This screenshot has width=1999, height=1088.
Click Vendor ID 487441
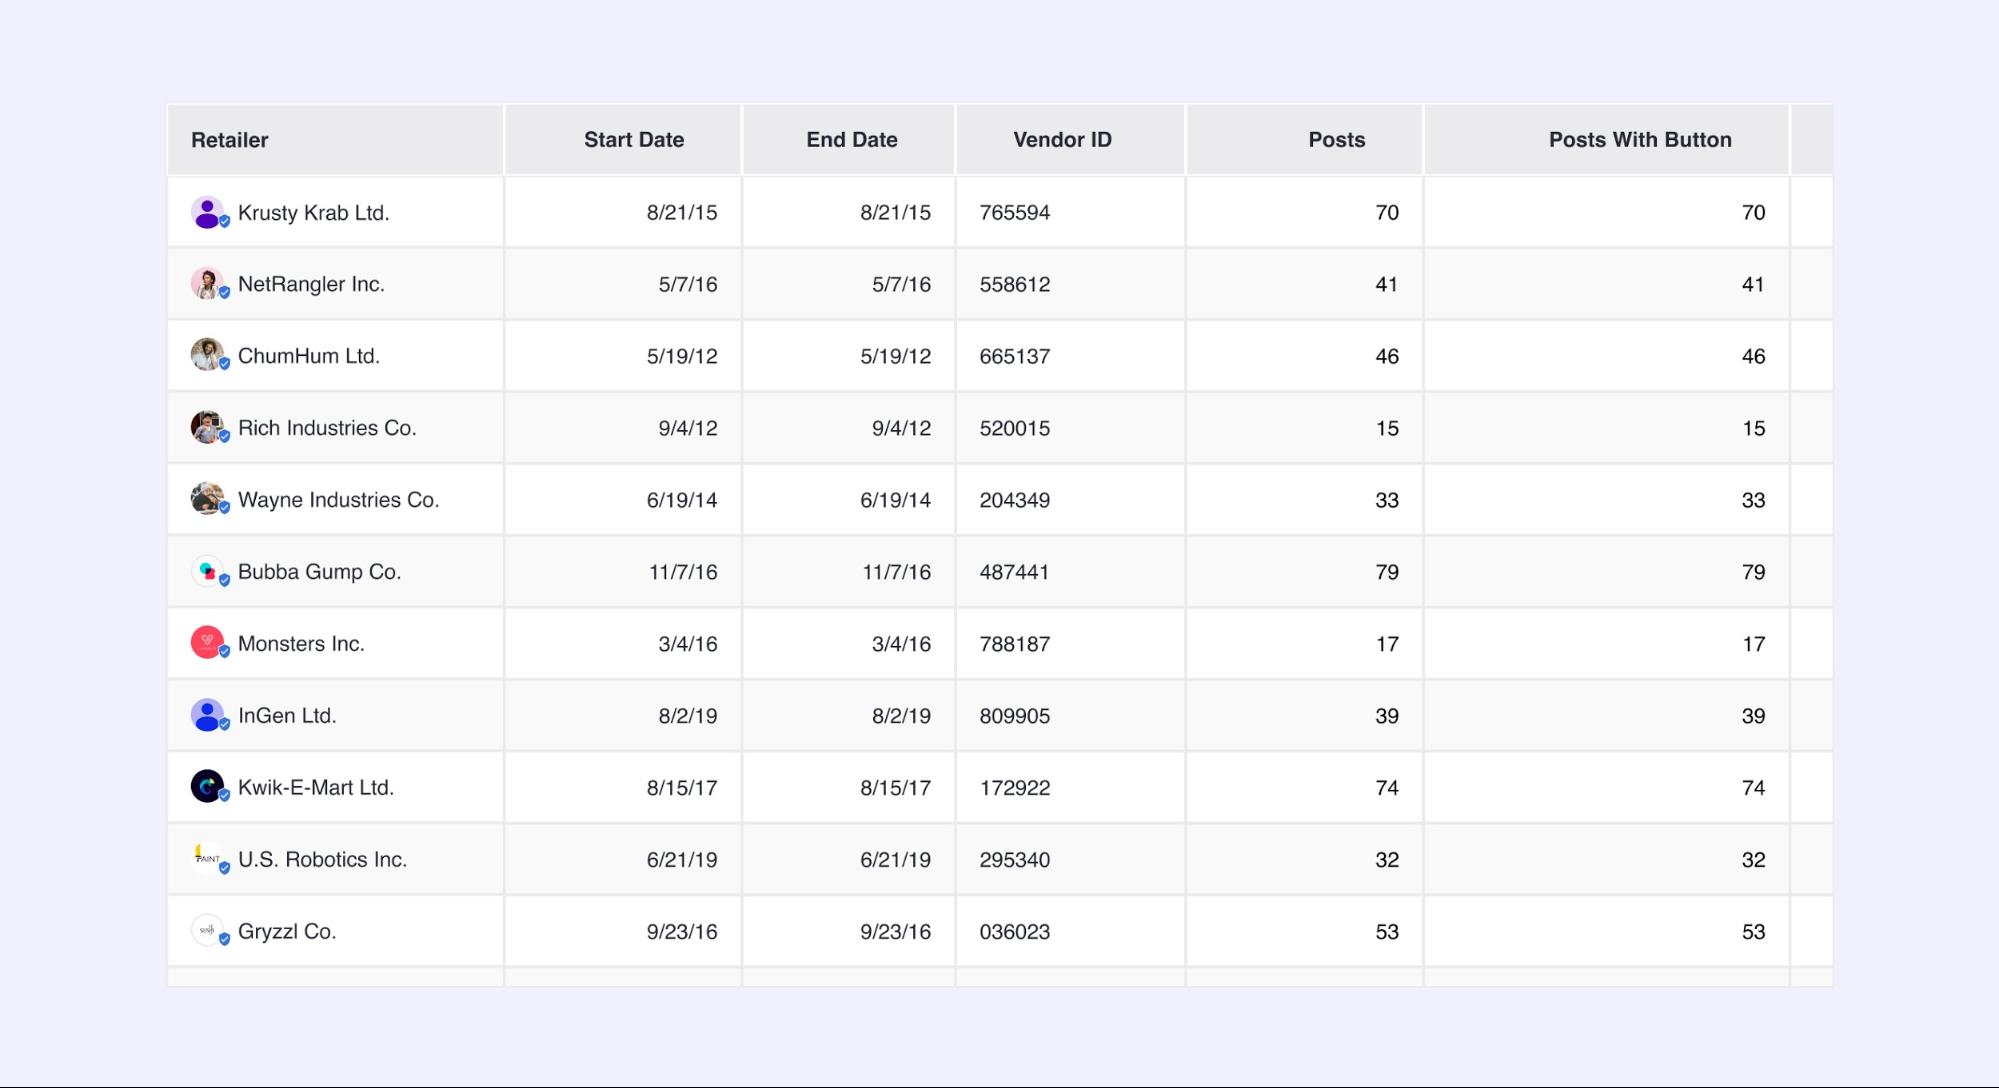point(1015,572)
